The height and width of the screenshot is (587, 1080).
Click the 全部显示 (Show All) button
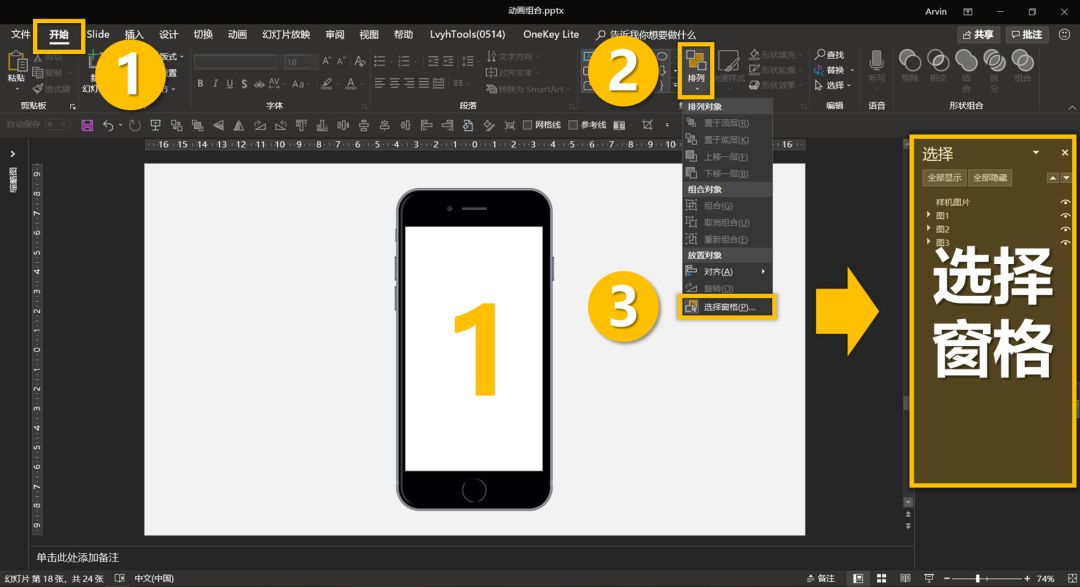944,177
